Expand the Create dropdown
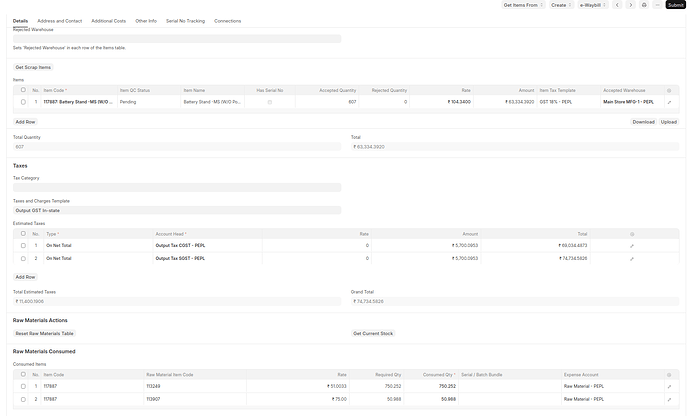Viewport: 690px width, 416px height. click(559, 5)
